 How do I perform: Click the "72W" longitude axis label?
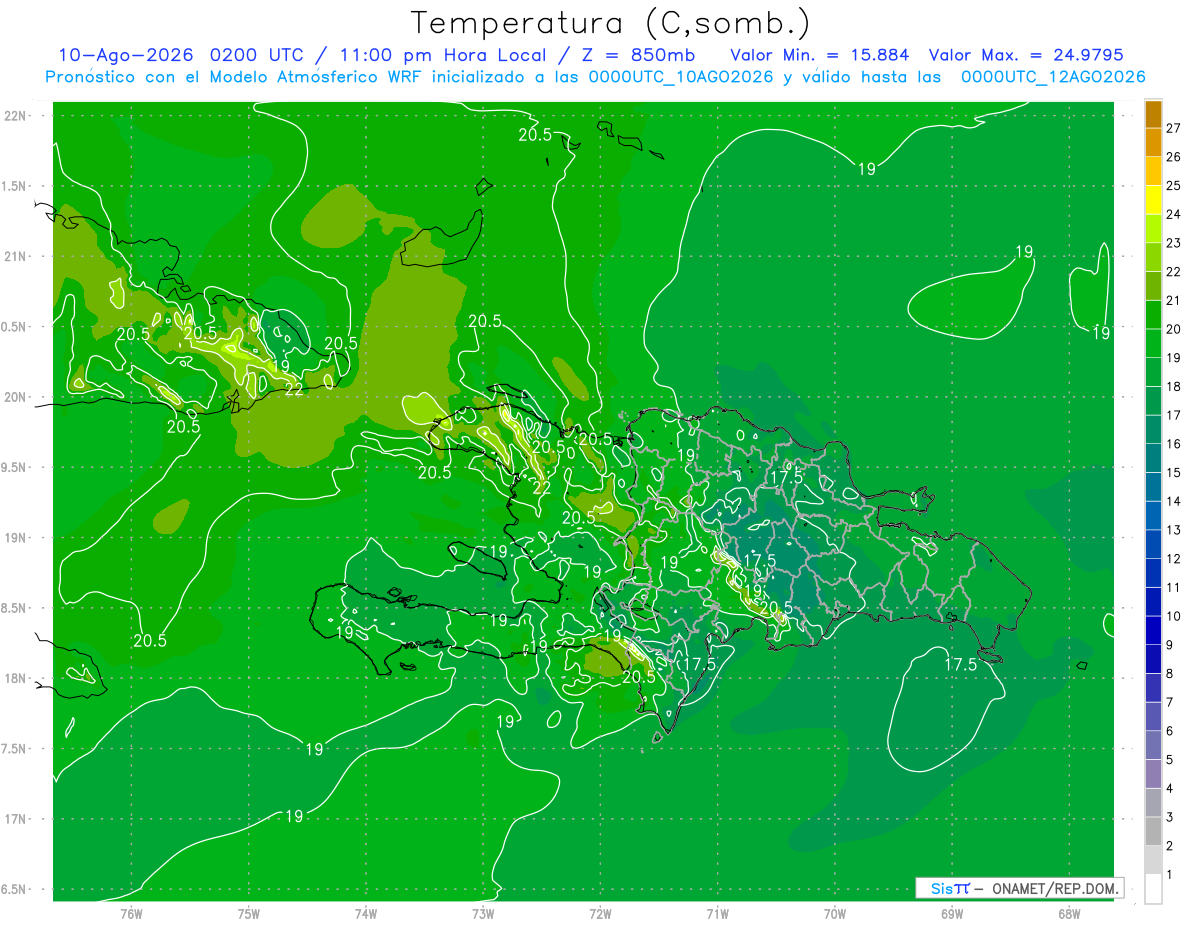pyautogui.click(x=600, y=914)
